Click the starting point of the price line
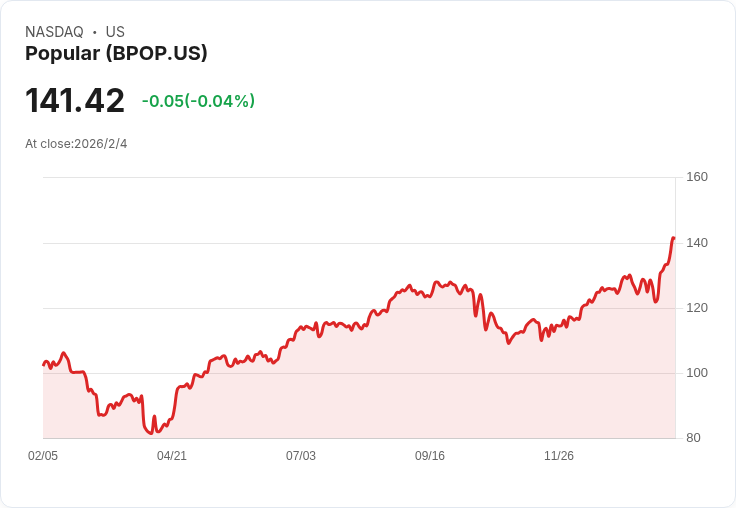This screenshot has width=736, height=508. pos(44,364)
